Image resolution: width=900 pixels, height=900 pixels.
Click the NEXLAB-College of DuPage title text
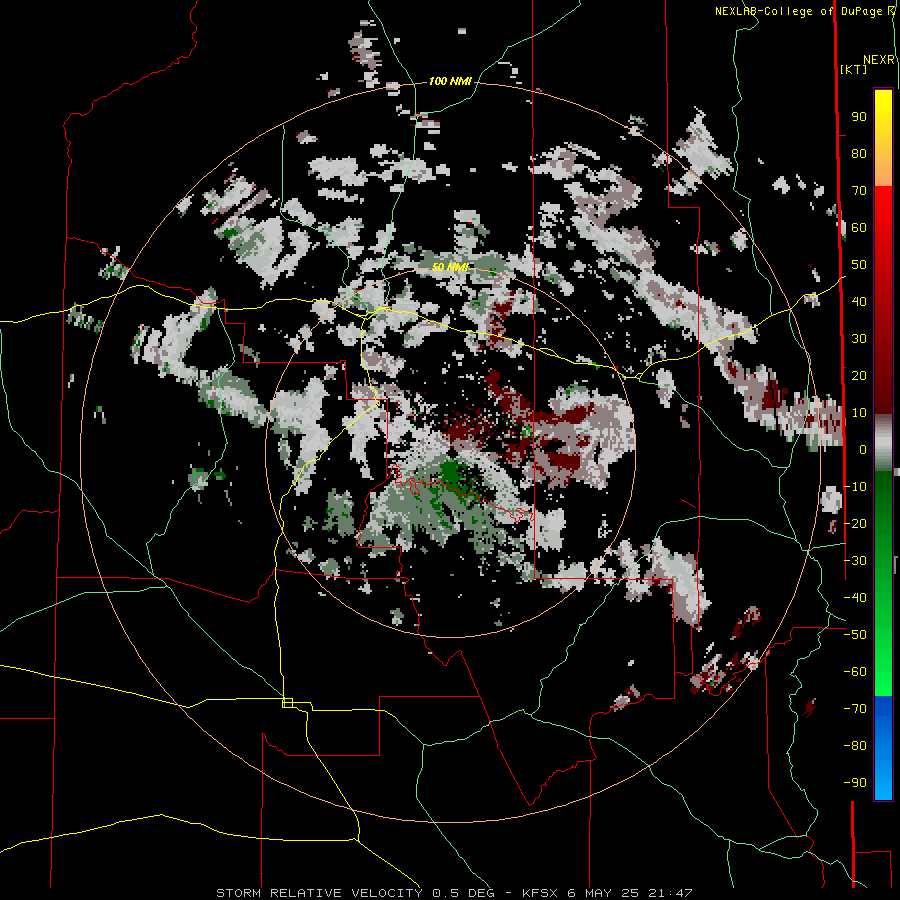(799, 11)
